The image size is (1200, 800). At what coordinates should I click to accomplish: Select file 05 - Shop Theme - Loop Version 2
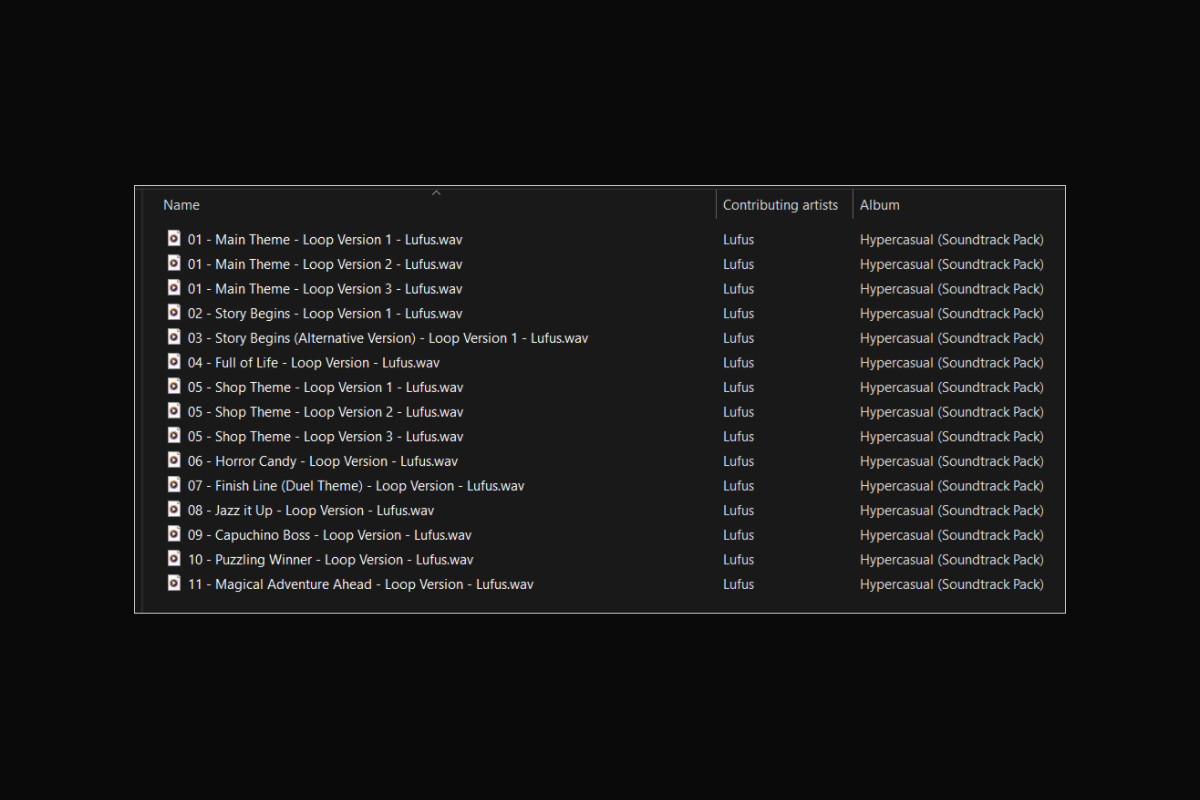point(326,412)
